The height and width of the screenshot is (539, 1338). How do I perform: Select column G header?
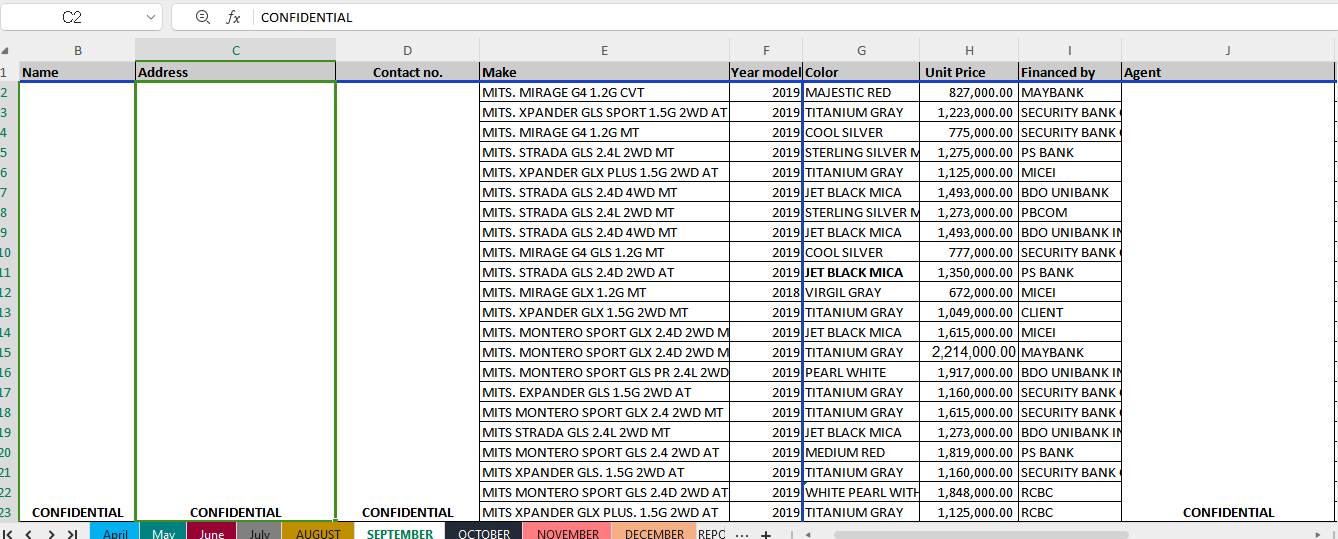coord(862,51)
